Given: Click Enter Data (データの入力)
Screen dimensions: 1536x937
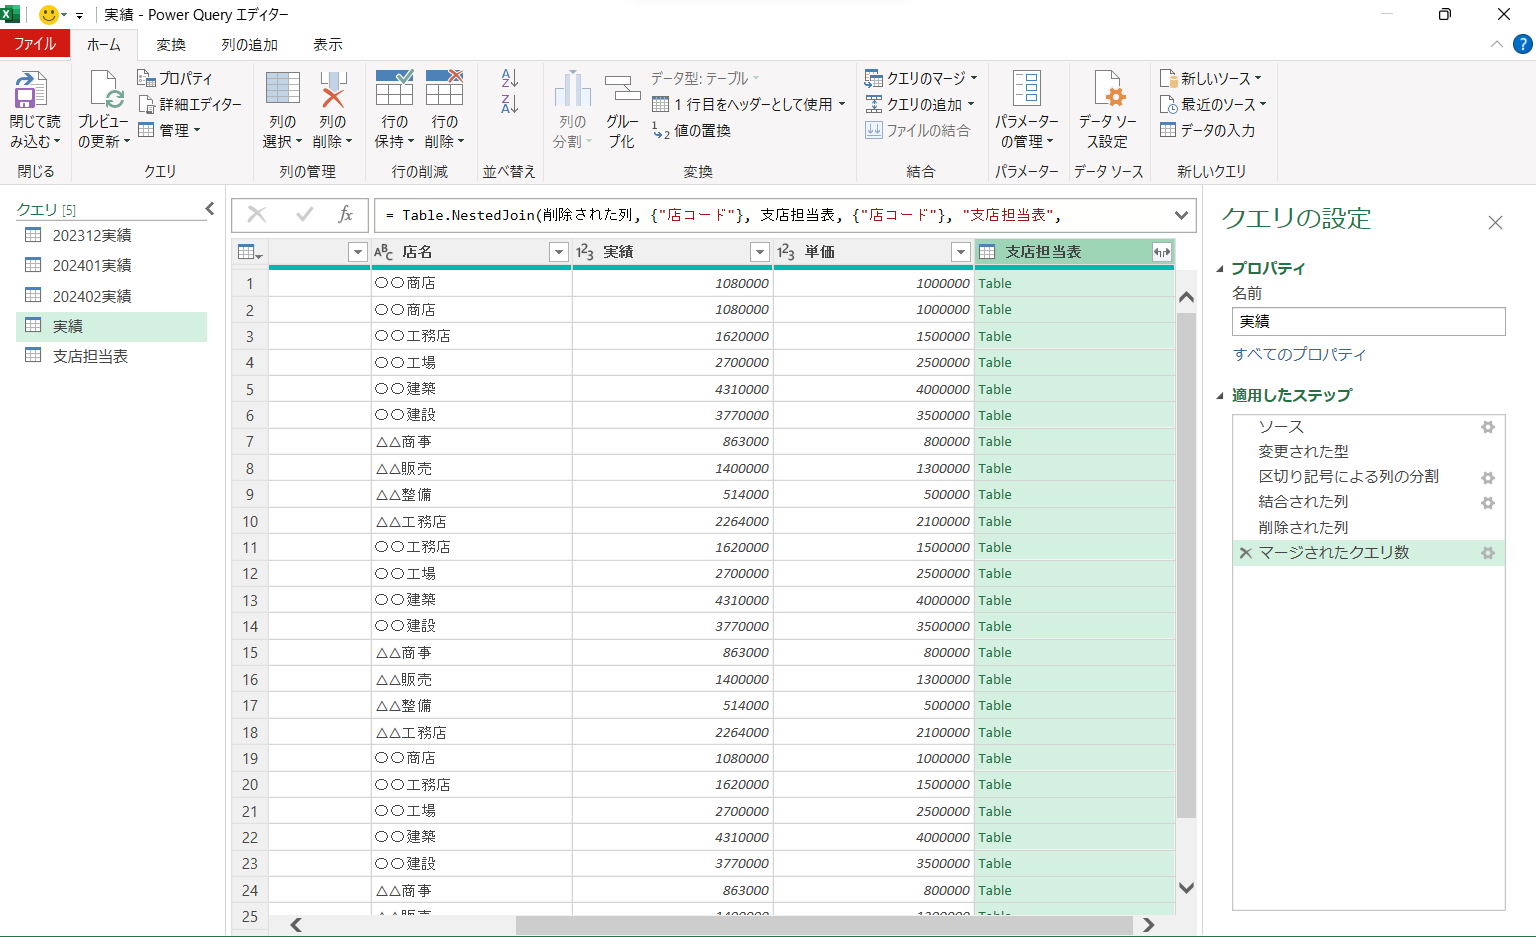Looking at the screenshot, I should pyautogui.click(x=1207, y=130).
